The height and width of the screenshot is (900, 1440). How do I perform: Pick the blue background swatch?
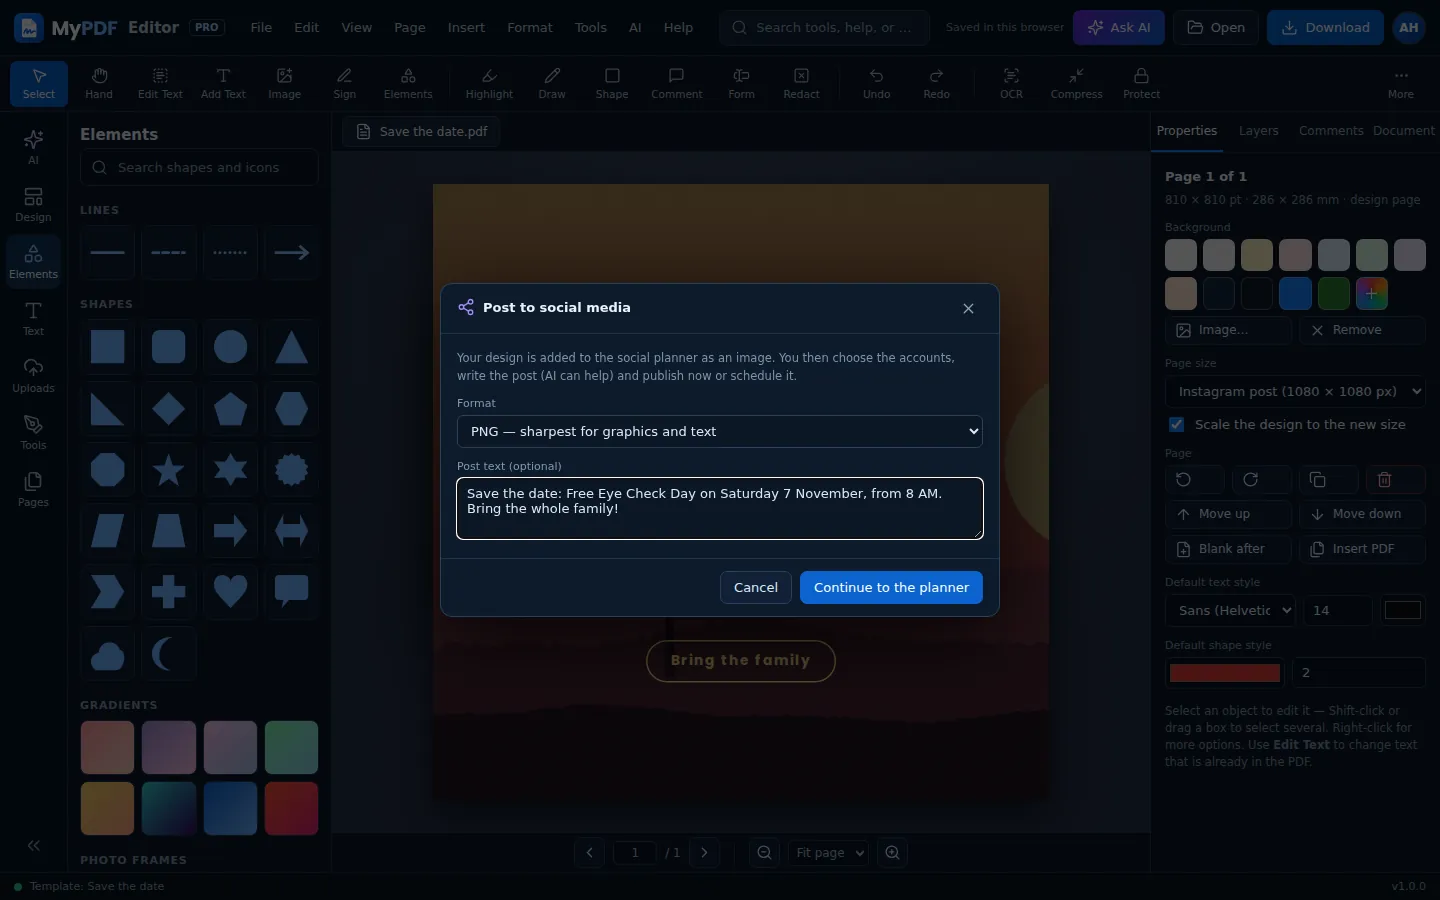[1295, 293]
